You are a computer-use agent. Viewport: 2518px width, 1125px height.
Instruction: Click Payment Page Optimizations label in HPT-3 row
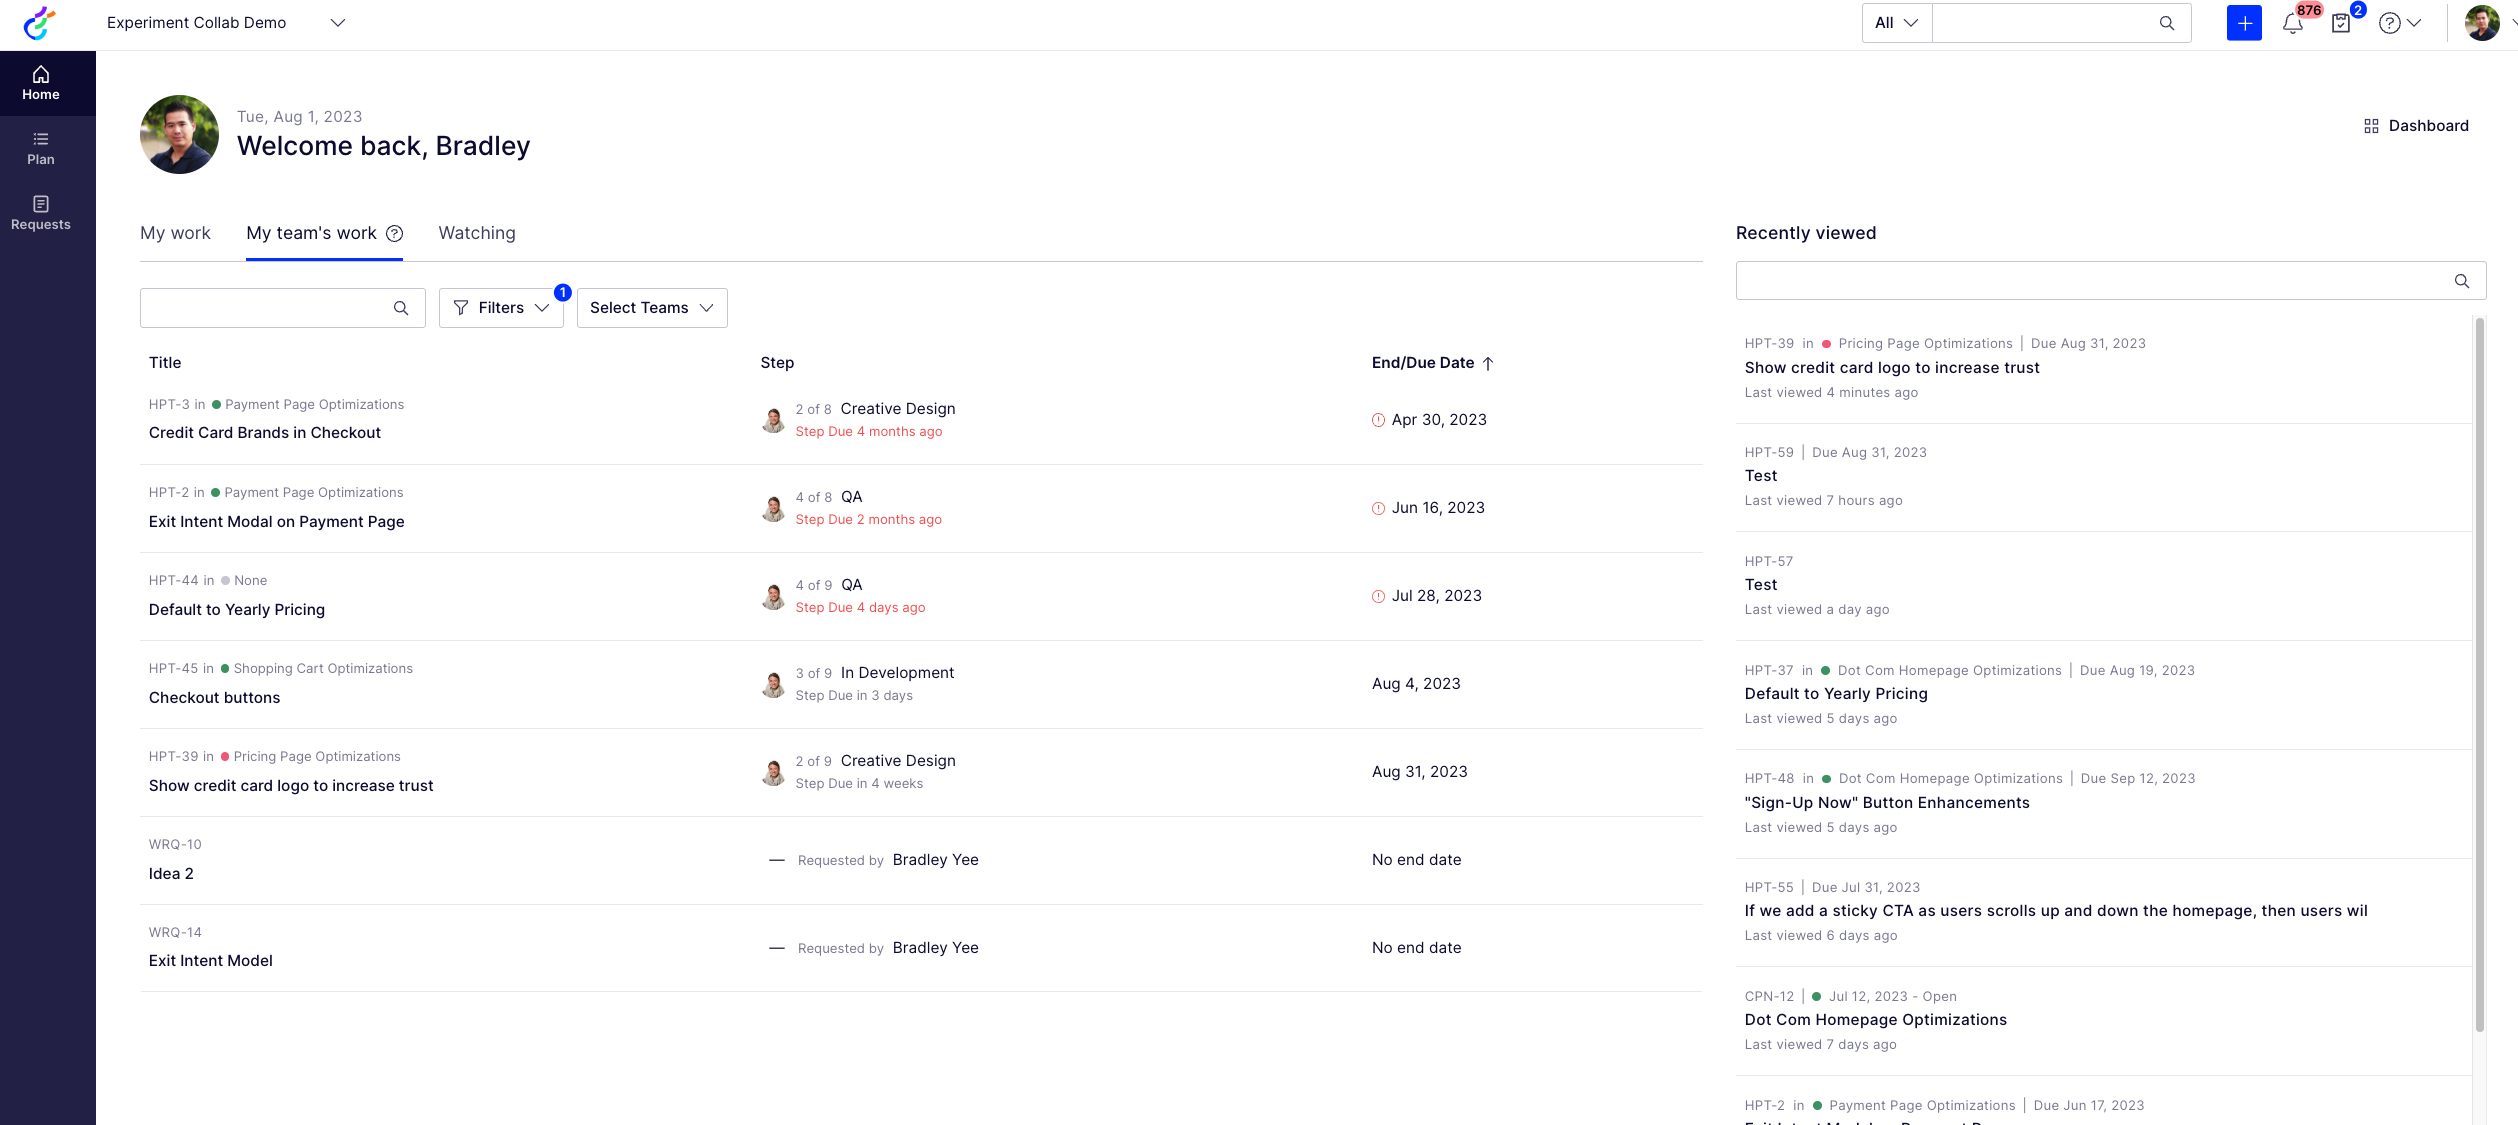tap(315, 405)
